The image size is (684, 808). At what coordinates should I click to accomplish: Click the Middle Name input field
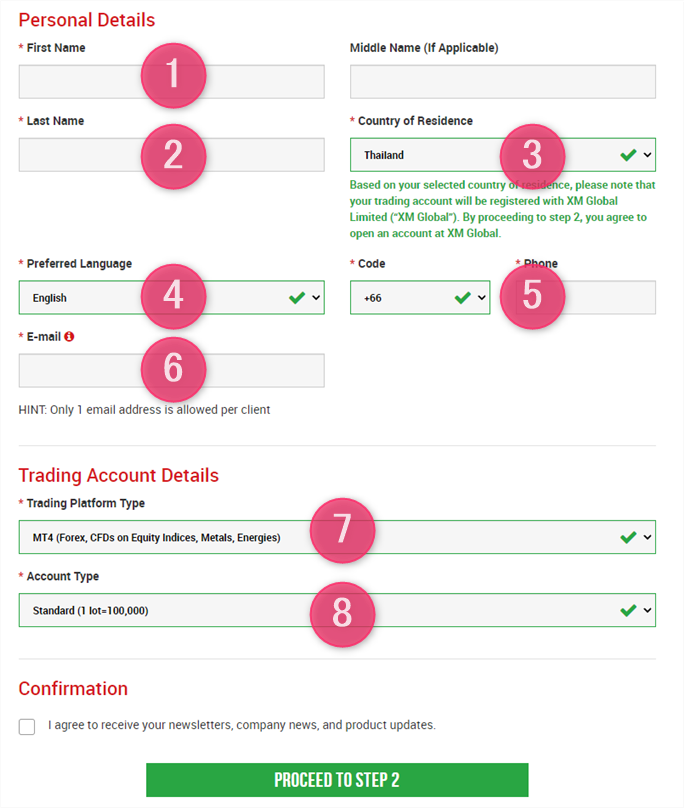coord(502,82)
